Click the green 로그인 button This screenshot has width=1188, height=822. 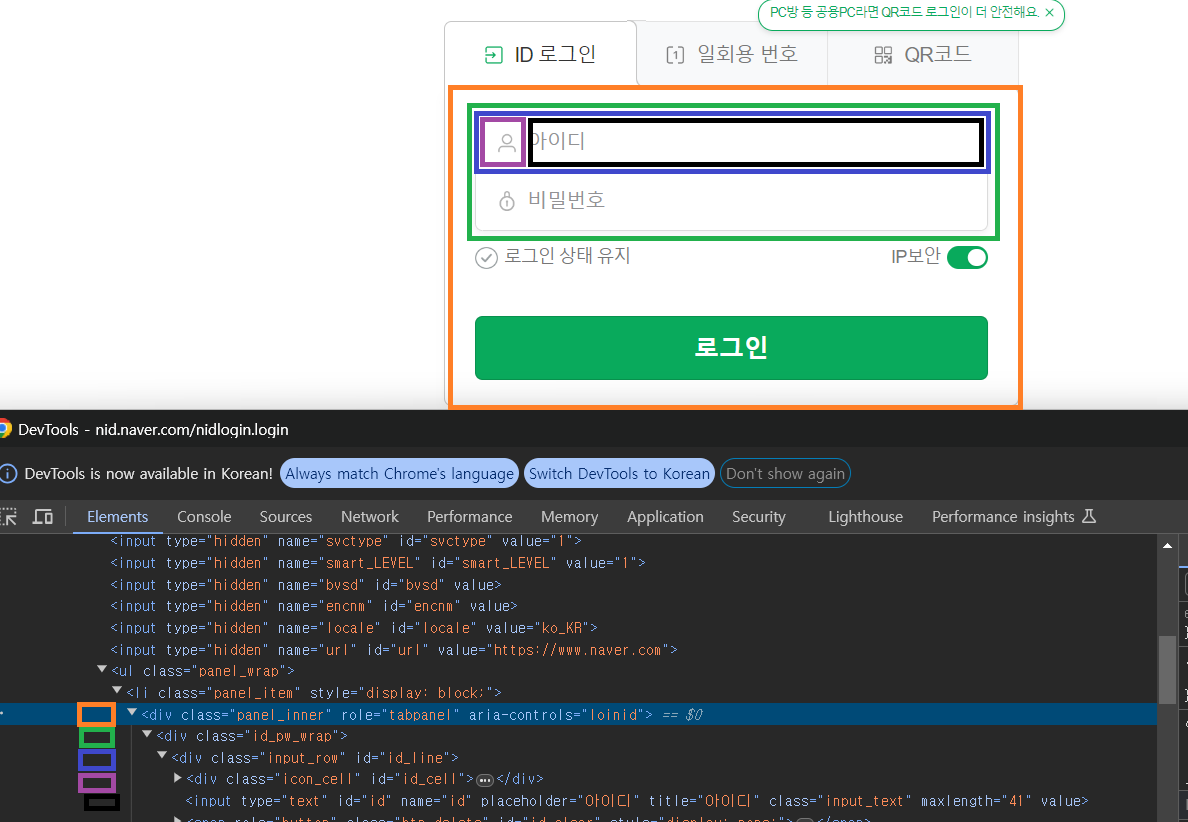pos(731,348)
